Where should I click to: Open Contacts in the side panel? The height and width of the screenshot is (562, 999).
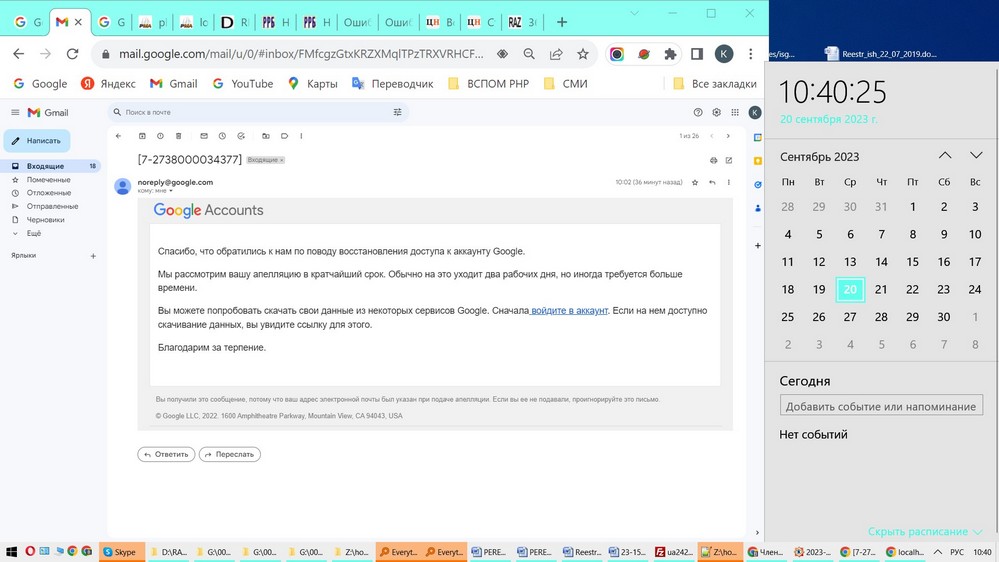758,208
